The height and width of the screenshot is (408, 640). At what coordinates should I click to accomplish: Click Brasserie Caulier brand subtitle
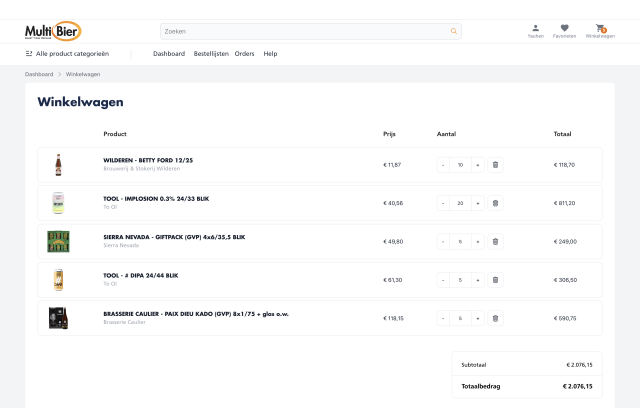(124, 322)
